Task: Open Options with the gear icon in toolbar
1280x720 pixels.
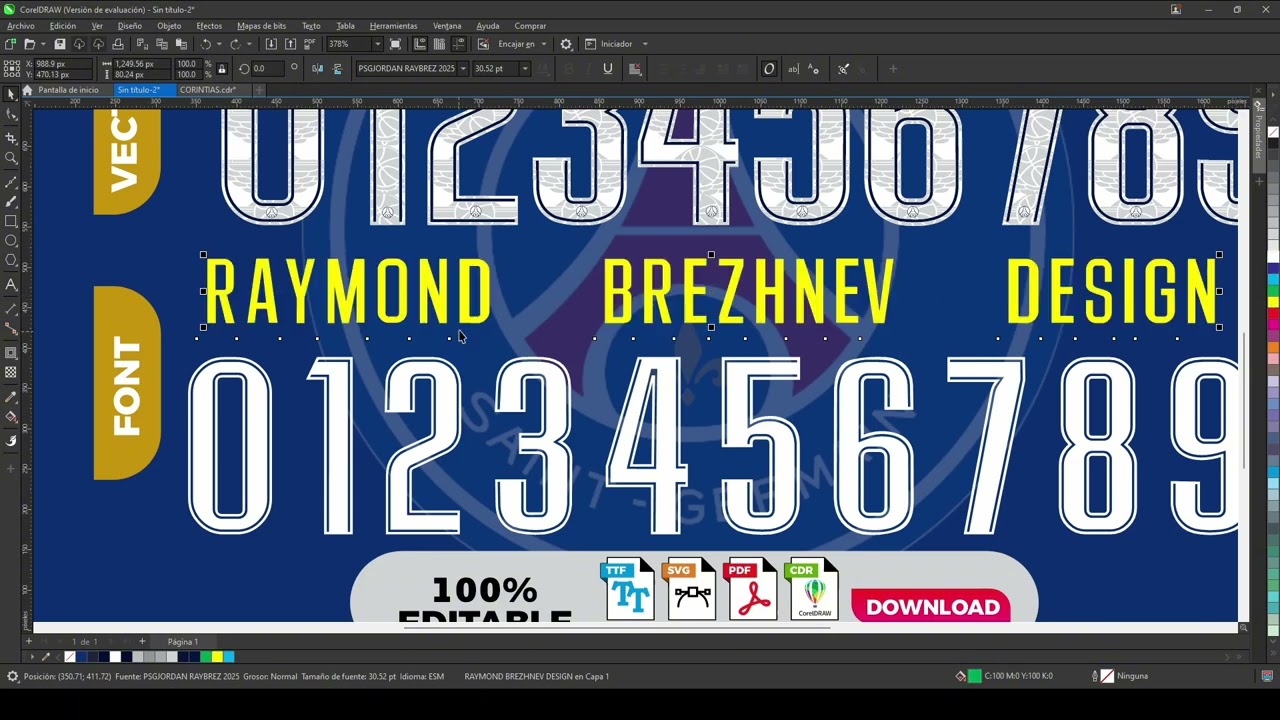Action: tap(566, 44)
